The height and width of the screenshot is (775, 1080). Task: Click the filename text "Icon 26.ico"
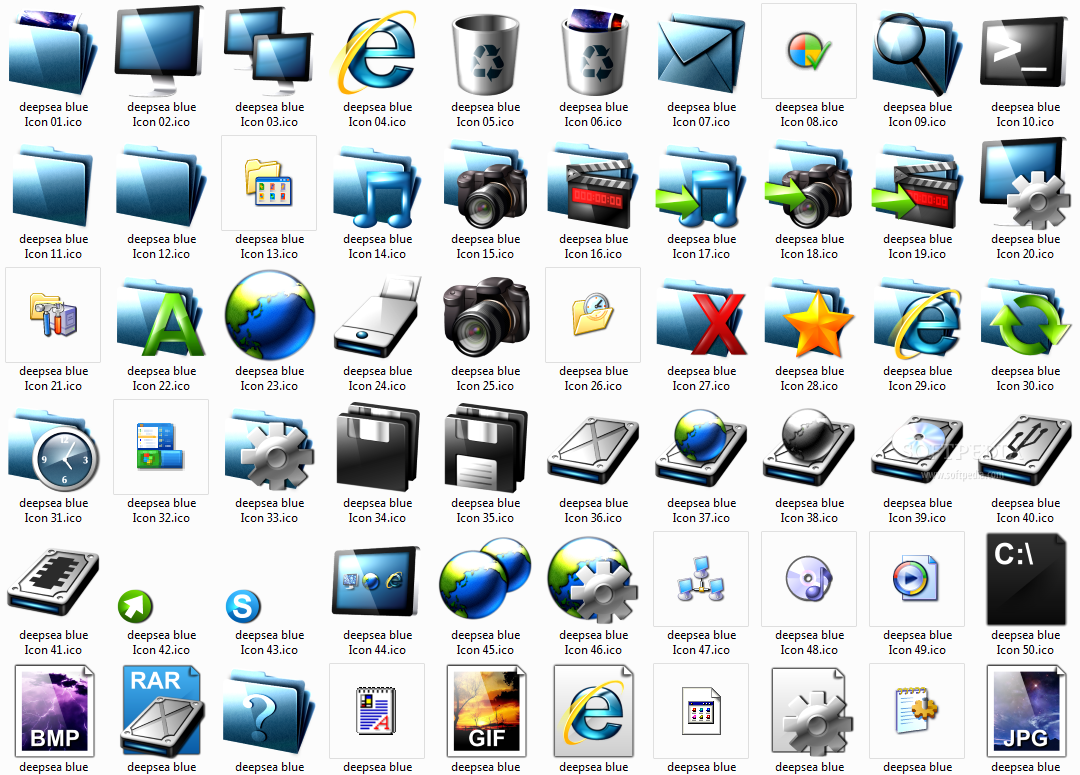pyautogui.click(x=593, y=386)
